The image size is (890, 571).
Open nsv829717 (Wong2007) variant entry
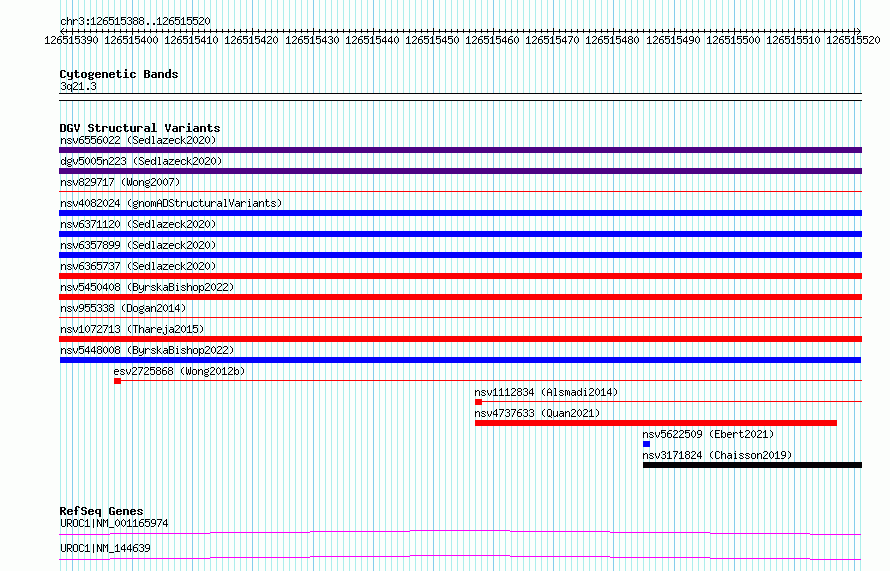[120, 182]
